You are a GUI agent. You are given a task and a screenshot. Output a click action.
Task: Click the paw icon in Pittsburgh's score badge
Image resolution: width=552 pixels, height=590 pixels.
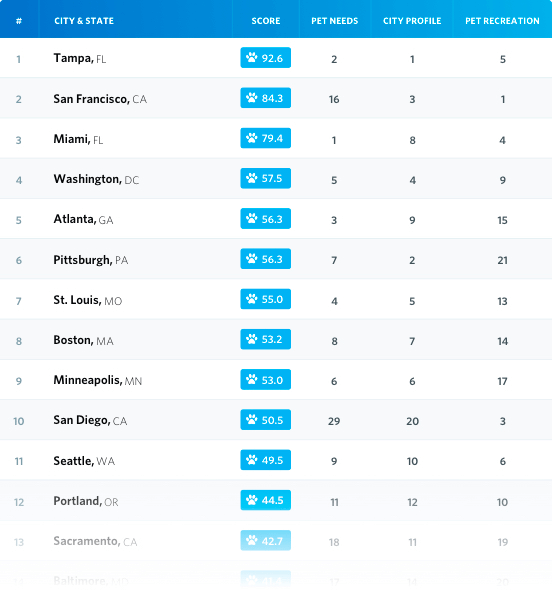pos(251,259)
